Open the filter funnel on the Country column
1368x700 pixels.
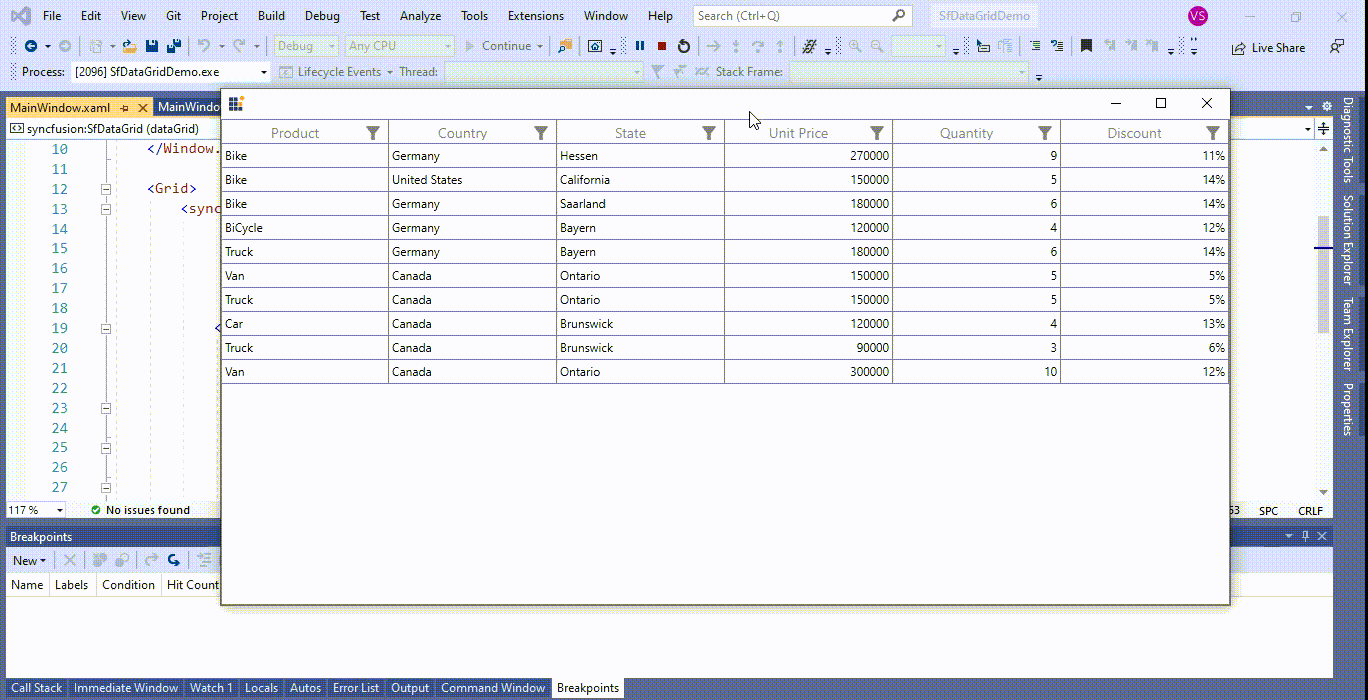tap(541, 132)
